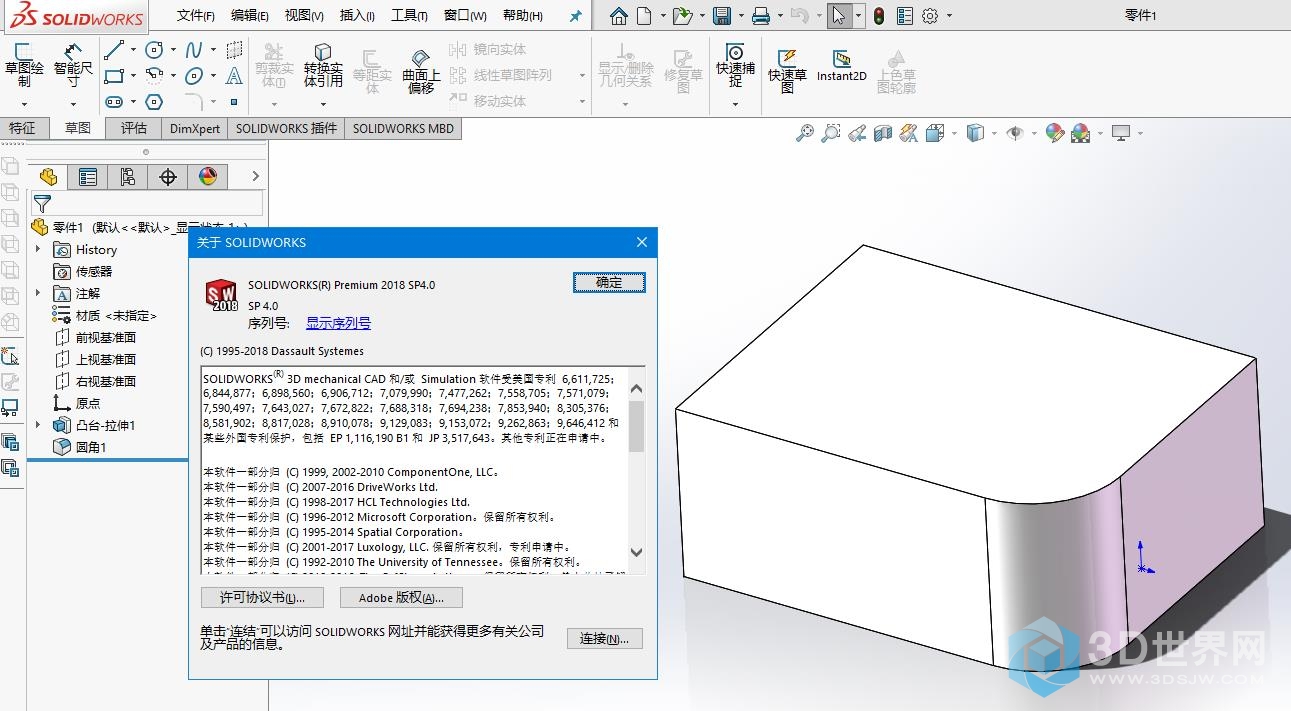This screenshot has width=1291, height=711.
Task: Open the 插入(I) menu
Action: [357, 16]
